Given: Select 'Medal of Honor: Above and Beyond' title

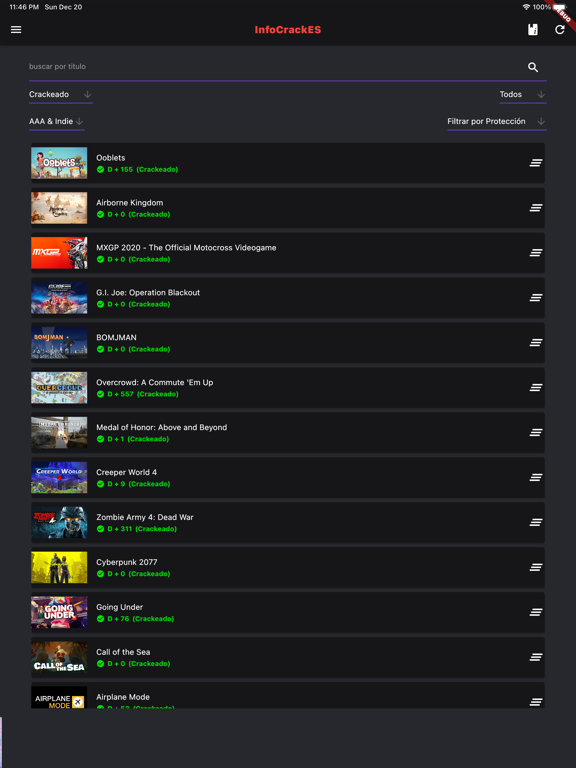Looking at the screenshot, I should point(162,428).
